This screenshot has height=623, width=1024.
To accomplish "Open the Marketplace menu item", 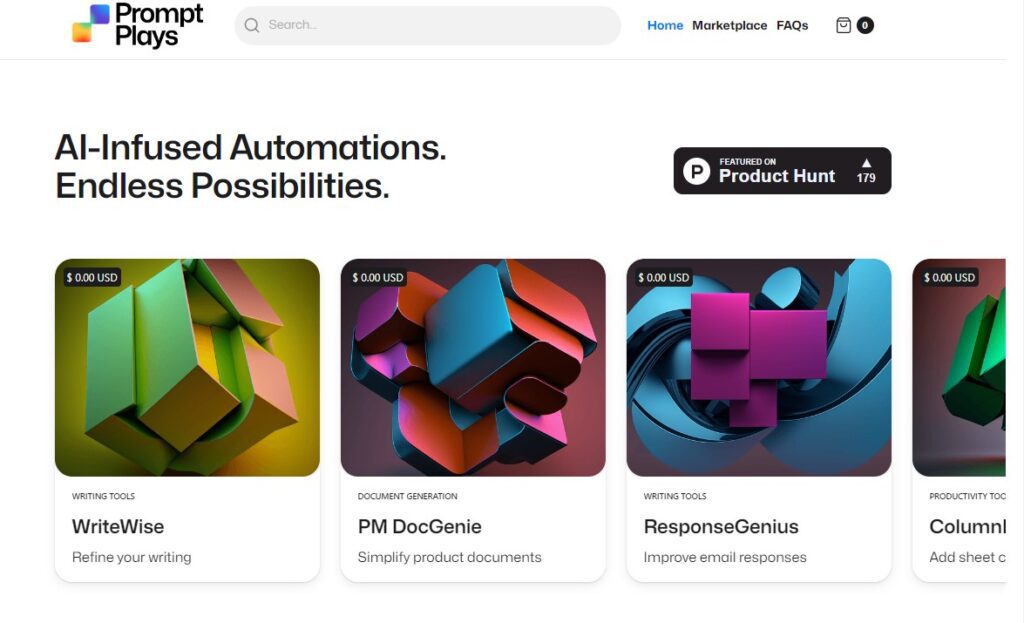I will coord(729,25).
